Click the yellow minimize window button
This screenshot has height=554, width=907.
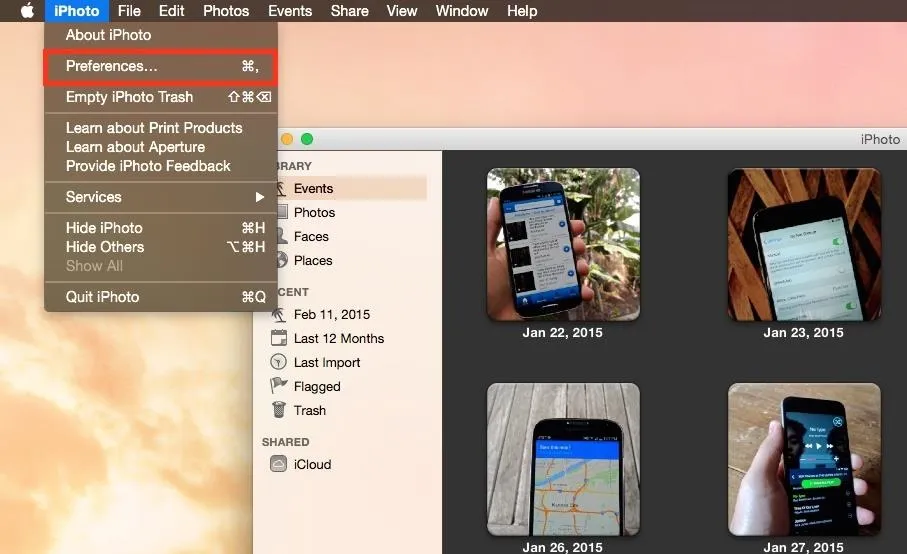point(287,139)
